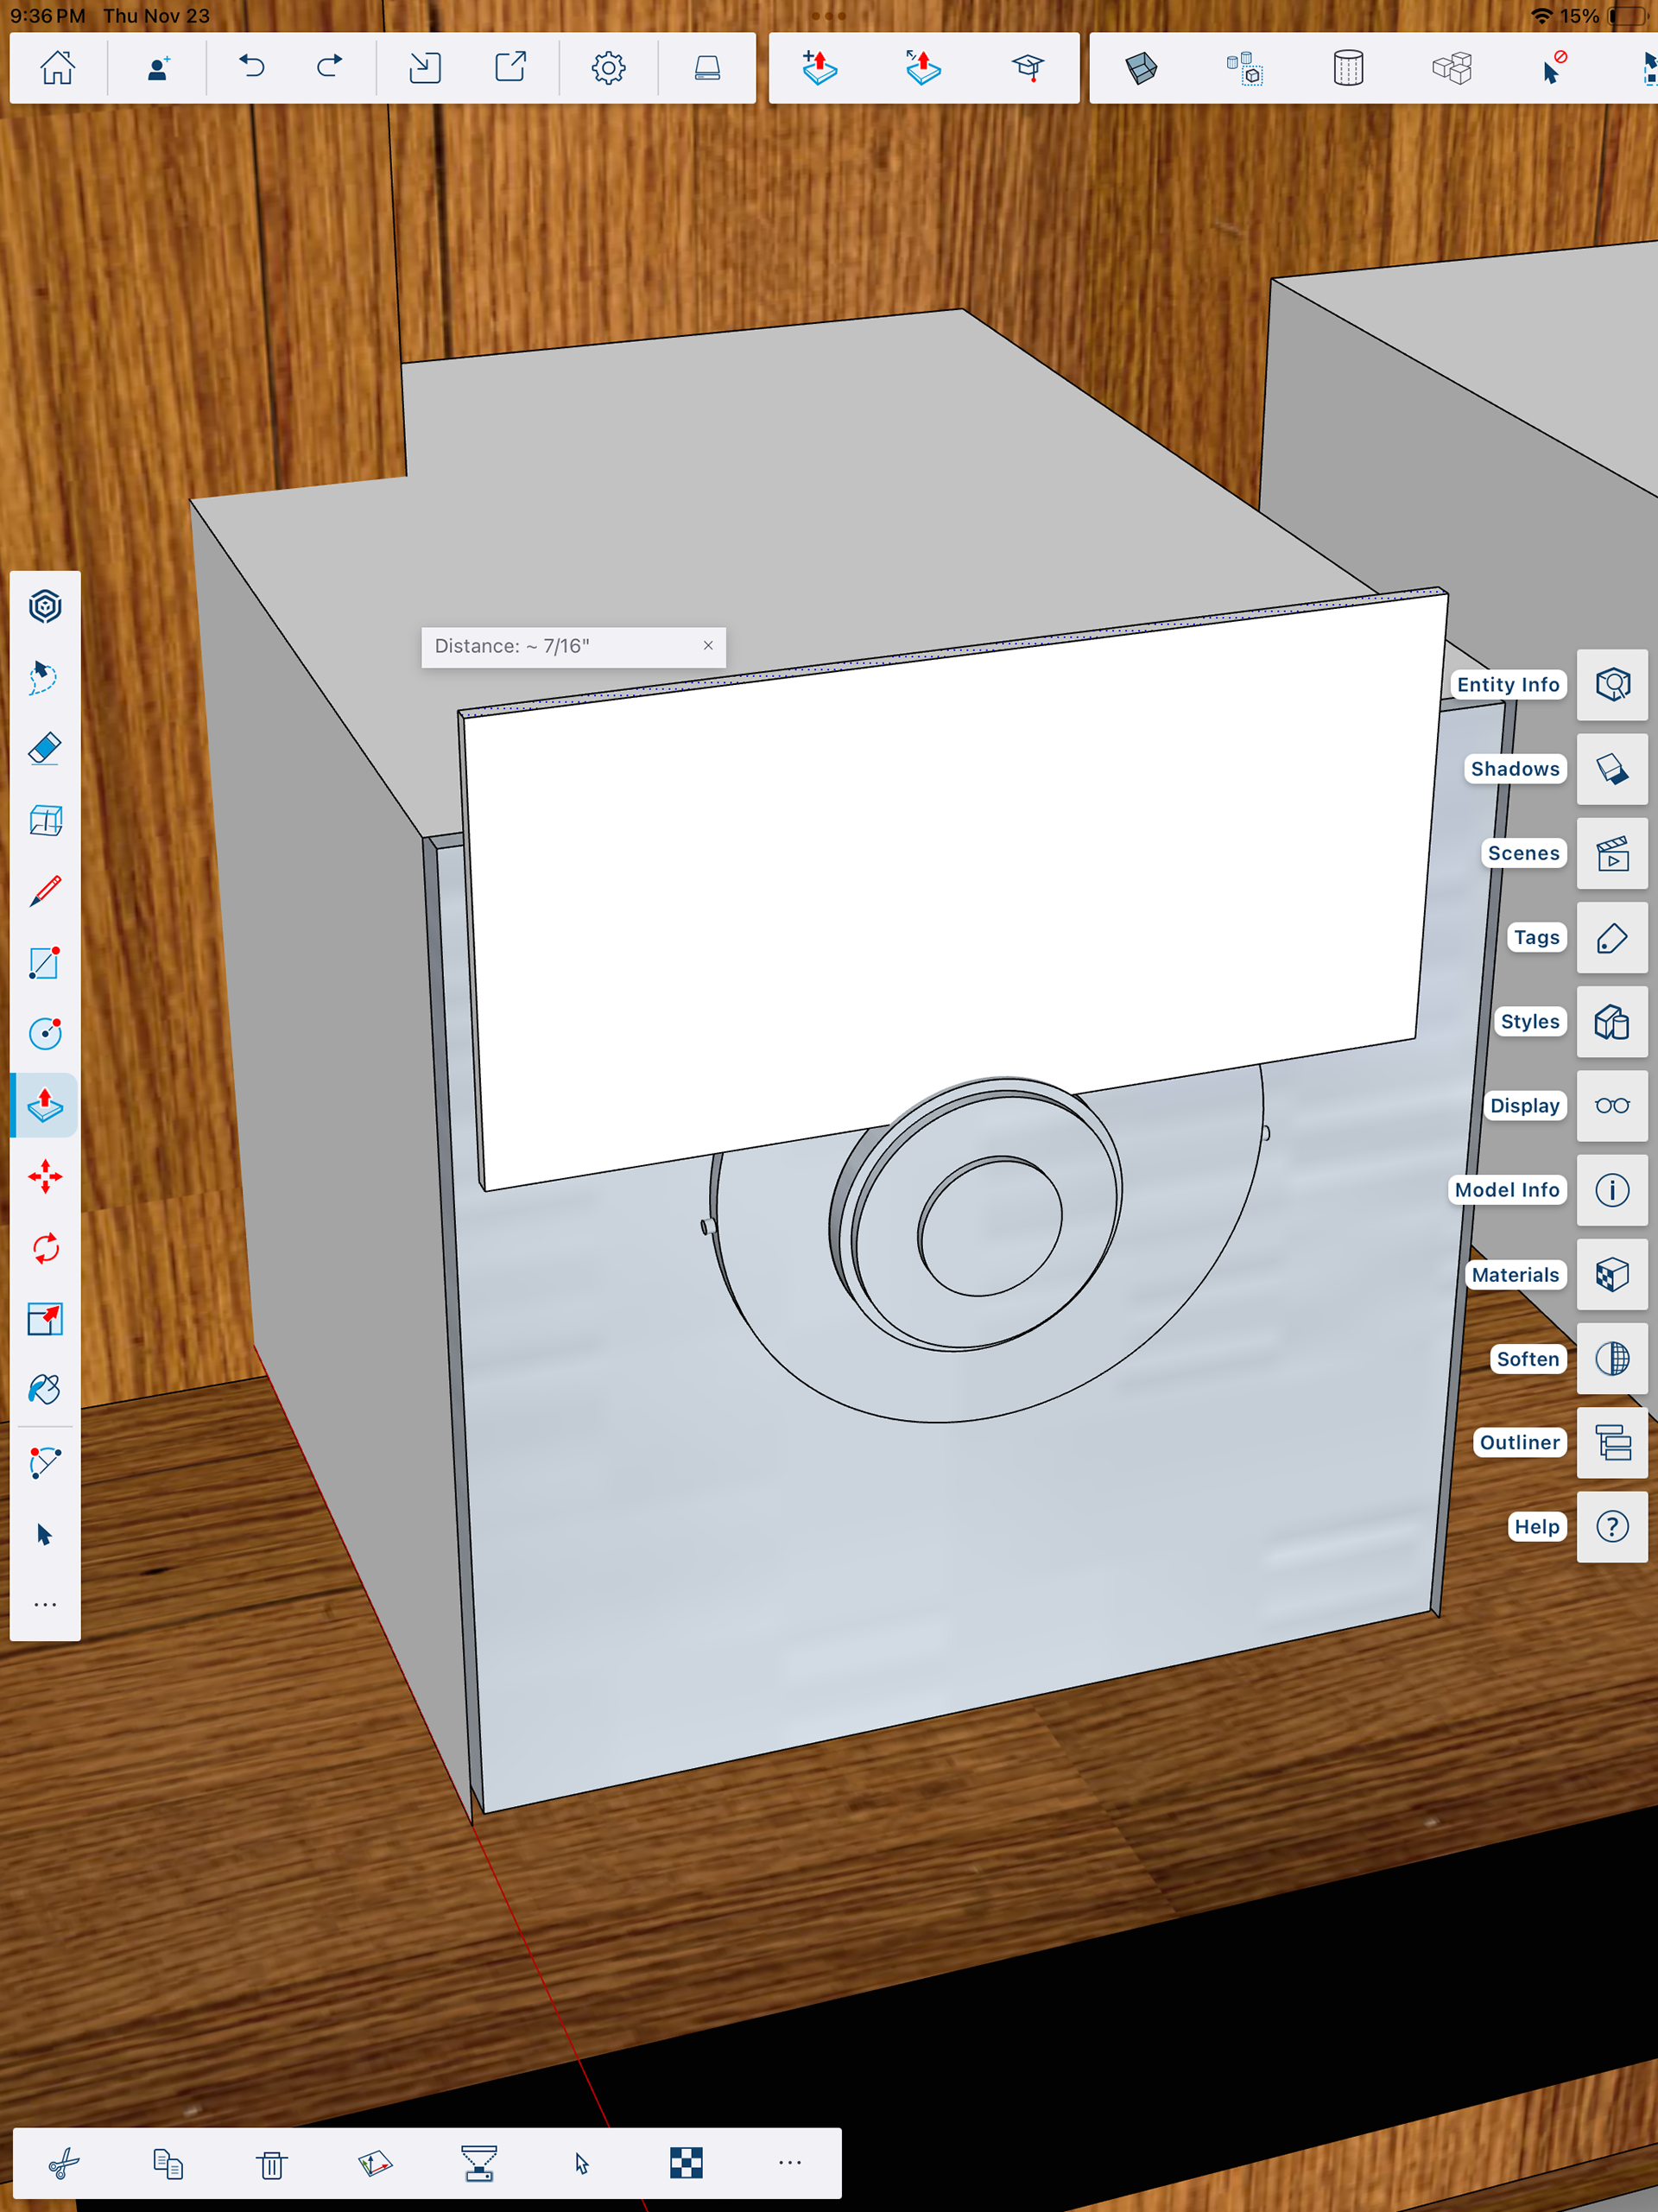Click the Distance value field

click(x=560, y=647)
